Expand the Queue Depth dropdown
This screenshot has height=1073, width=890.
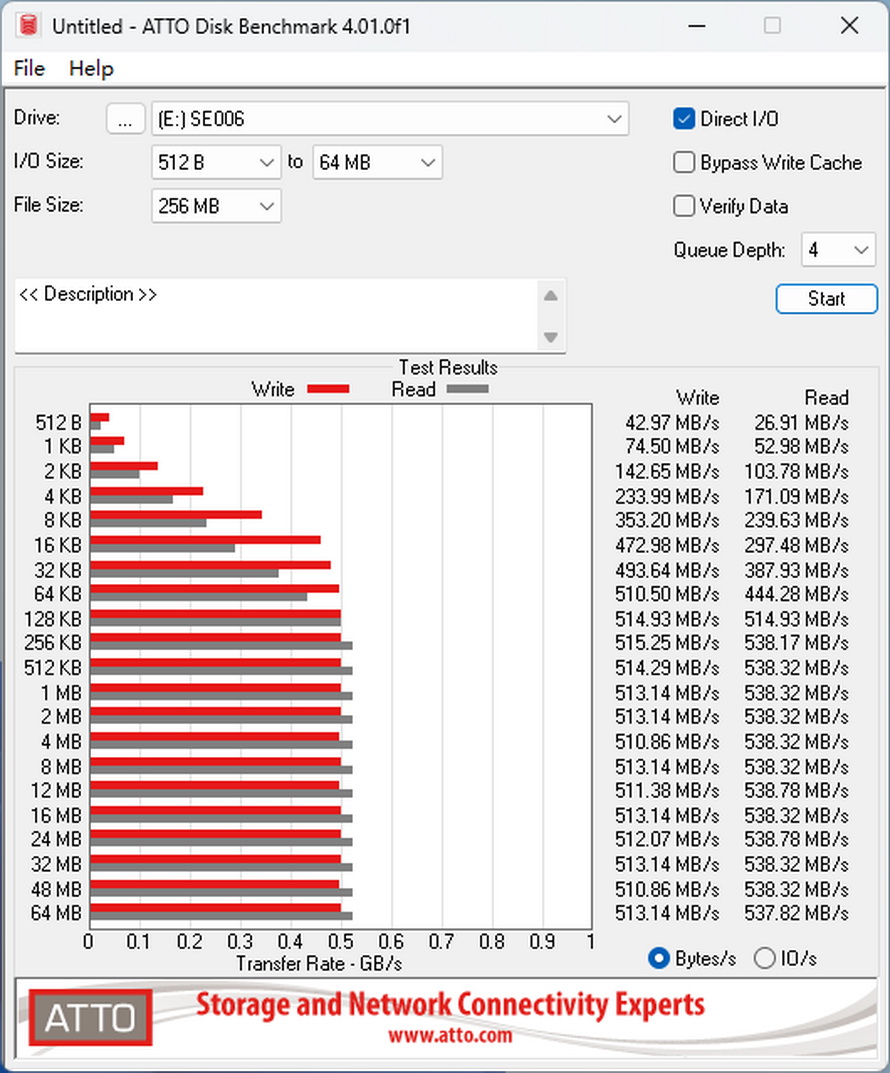[x=838, y=250]
